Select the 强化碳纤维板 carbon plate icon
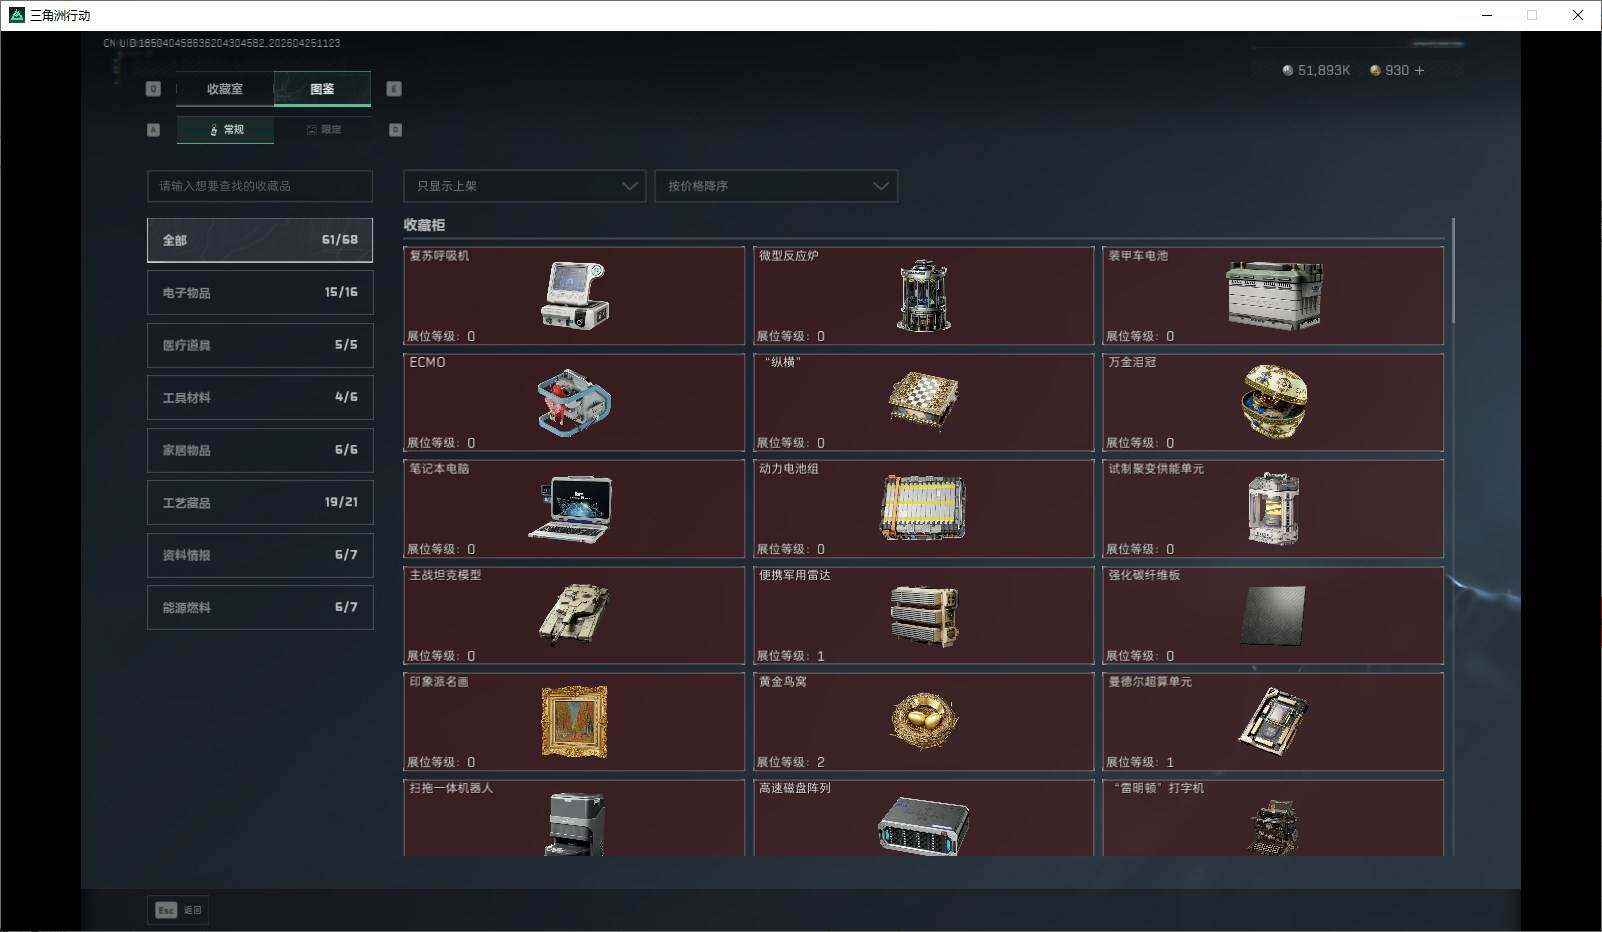1602x932 pixels. (x=1273, y=615)
